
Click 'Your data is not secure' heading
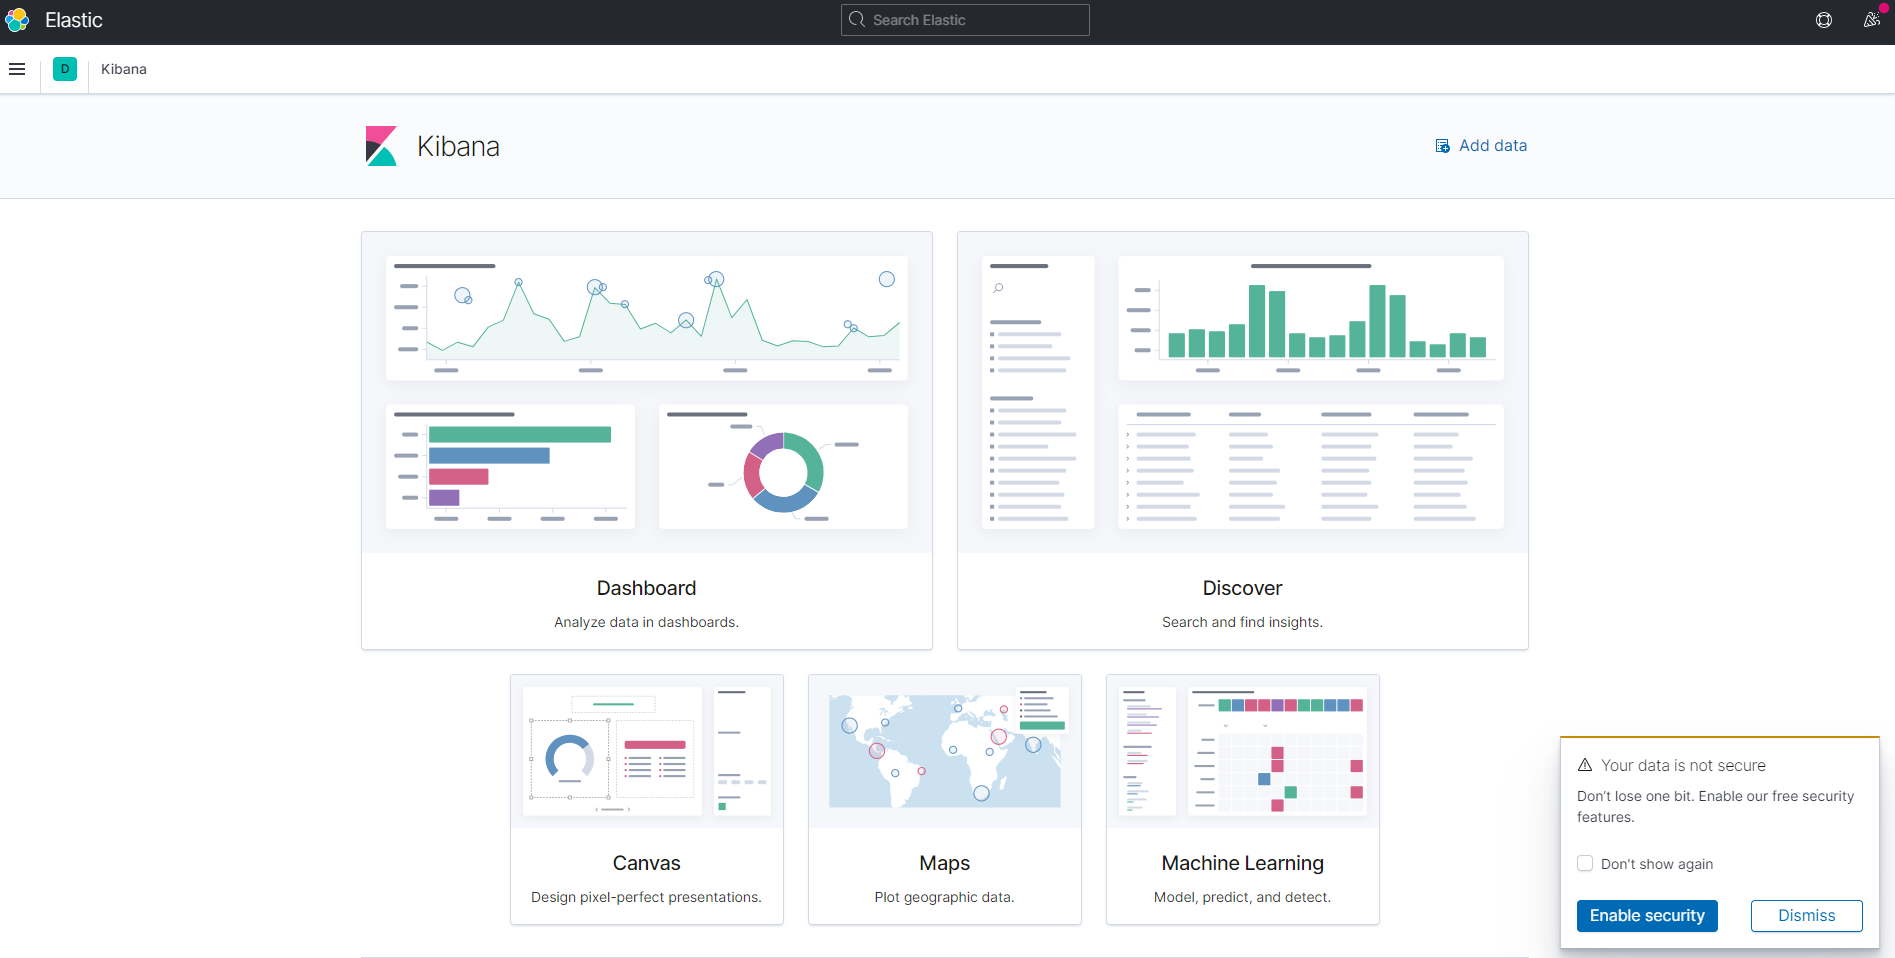click(1683, 765)
